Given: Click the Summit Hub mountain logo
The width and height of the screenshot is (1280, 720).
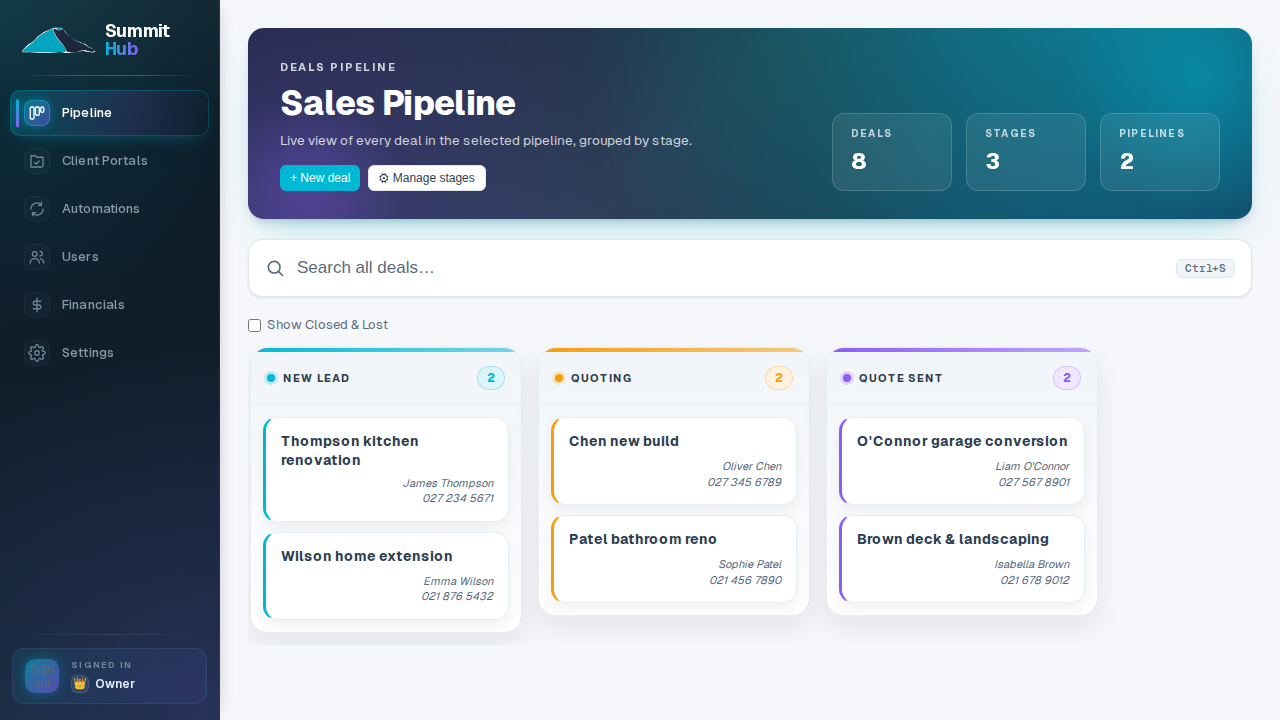Looking at the screenshot, I should coord(58,40).
